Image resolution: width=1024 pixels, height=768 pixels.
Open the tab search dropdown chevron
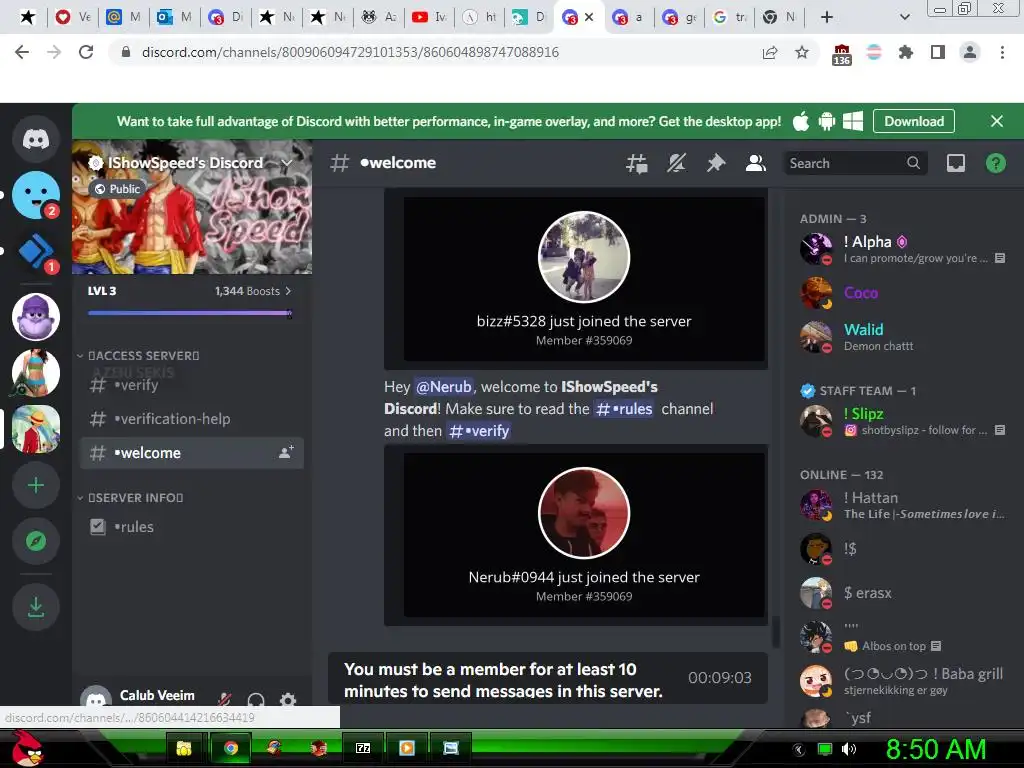[x=904, y=17]
